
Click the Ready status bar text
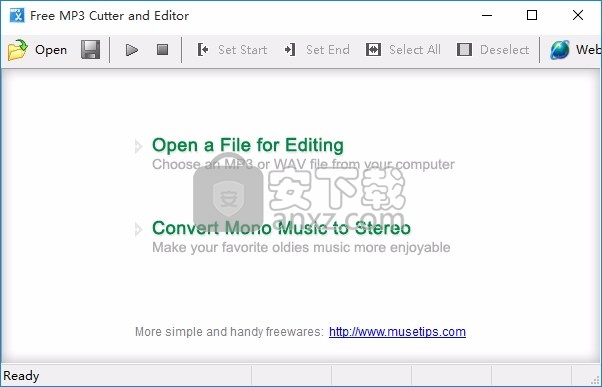click(21, 375)
